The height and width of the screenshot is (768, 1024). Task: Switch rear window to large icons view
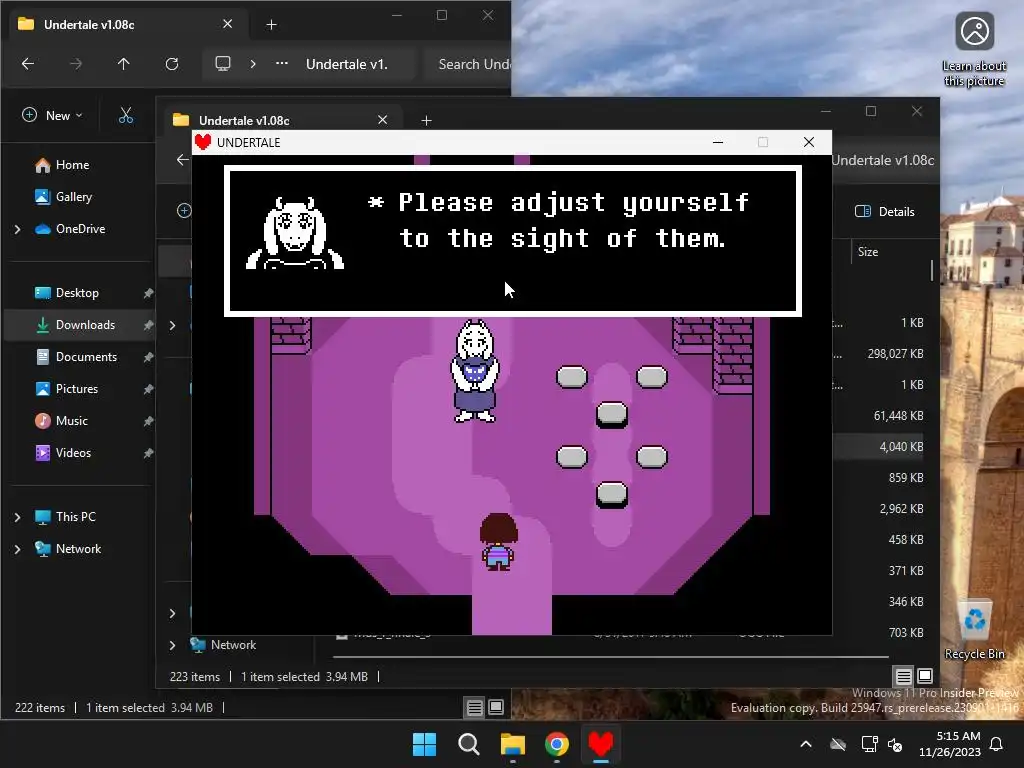pyautogui.click(x=496, y=707)
